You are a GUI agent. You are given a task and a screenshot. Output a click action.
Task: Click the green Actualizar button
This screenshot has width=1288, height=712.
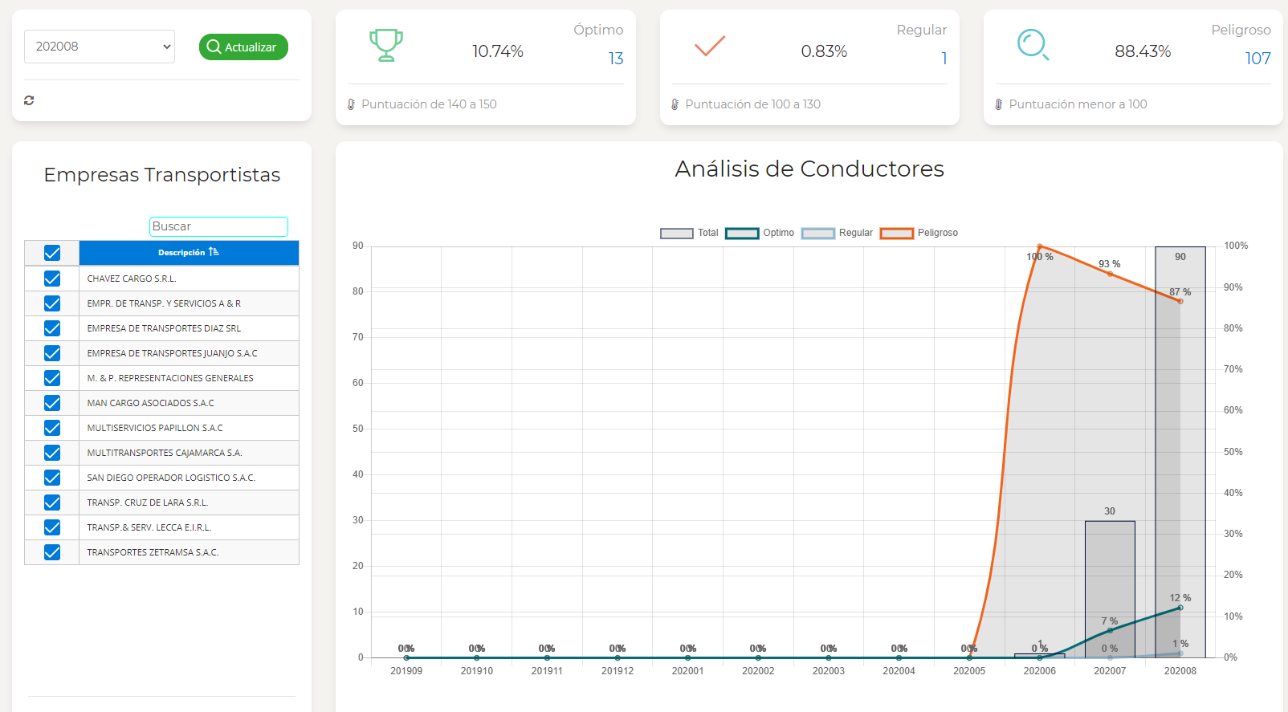point(243,47)
